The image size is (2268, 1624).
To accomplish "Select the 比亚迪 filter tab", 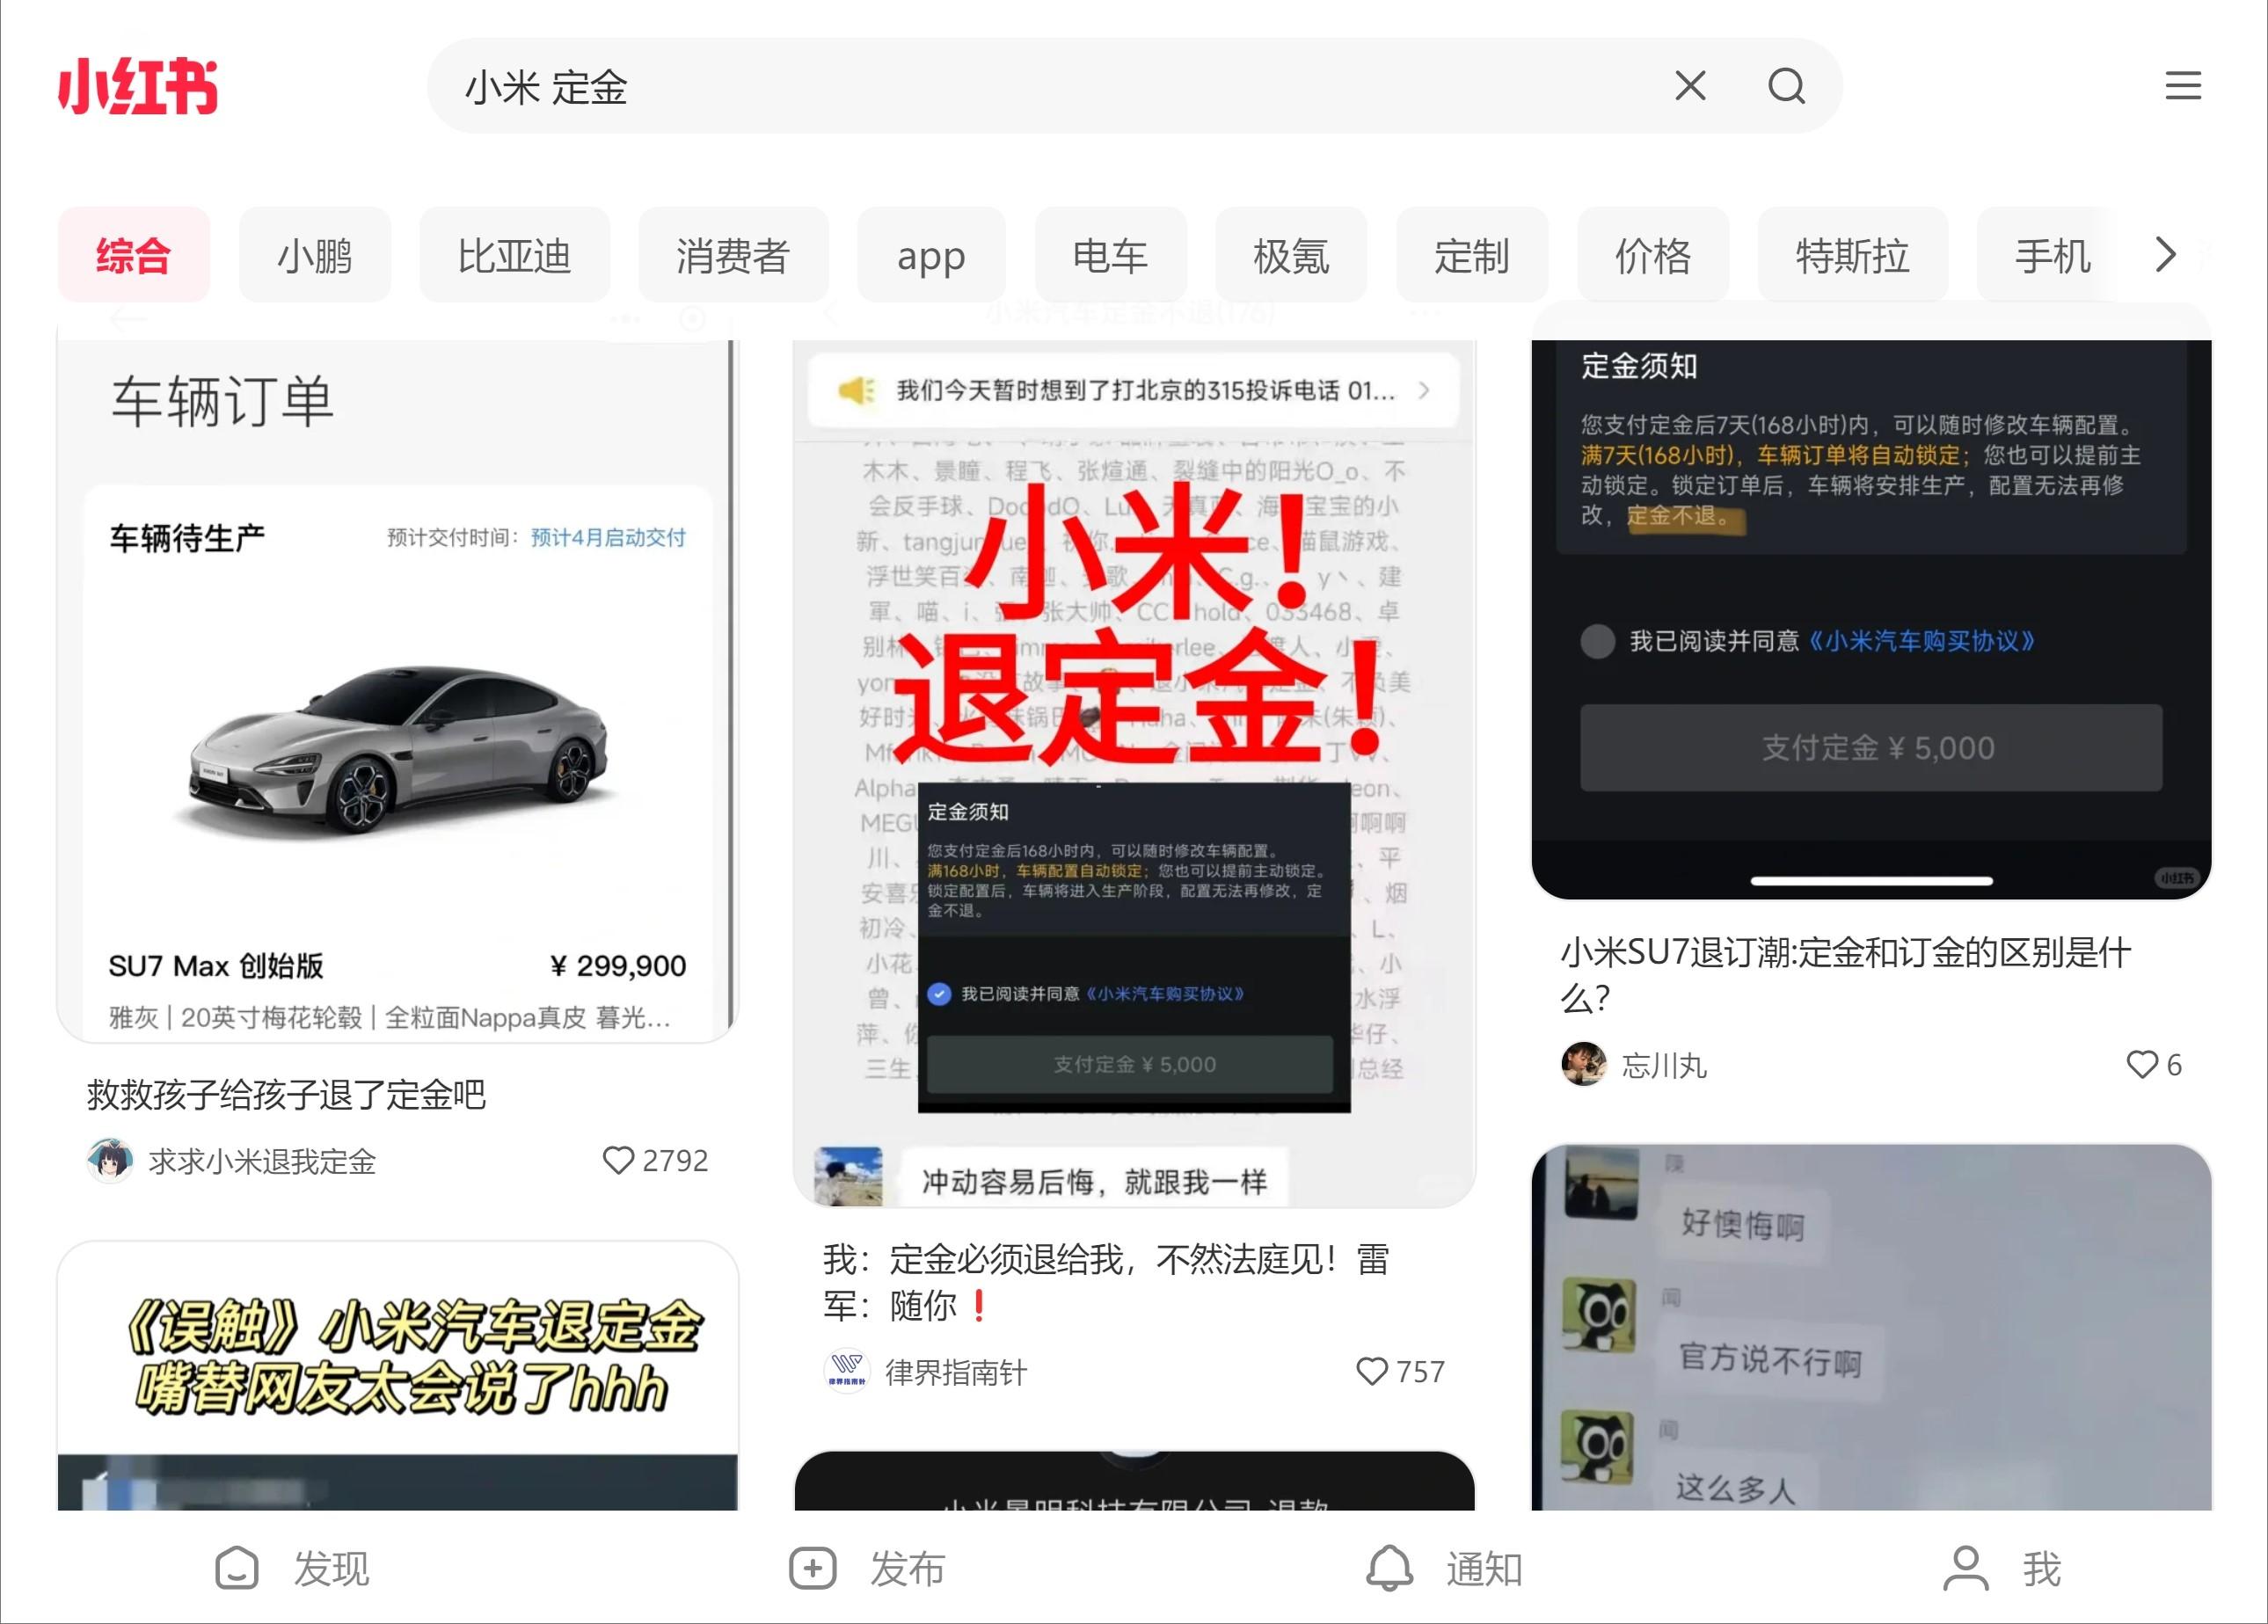I will pos(514,255).
